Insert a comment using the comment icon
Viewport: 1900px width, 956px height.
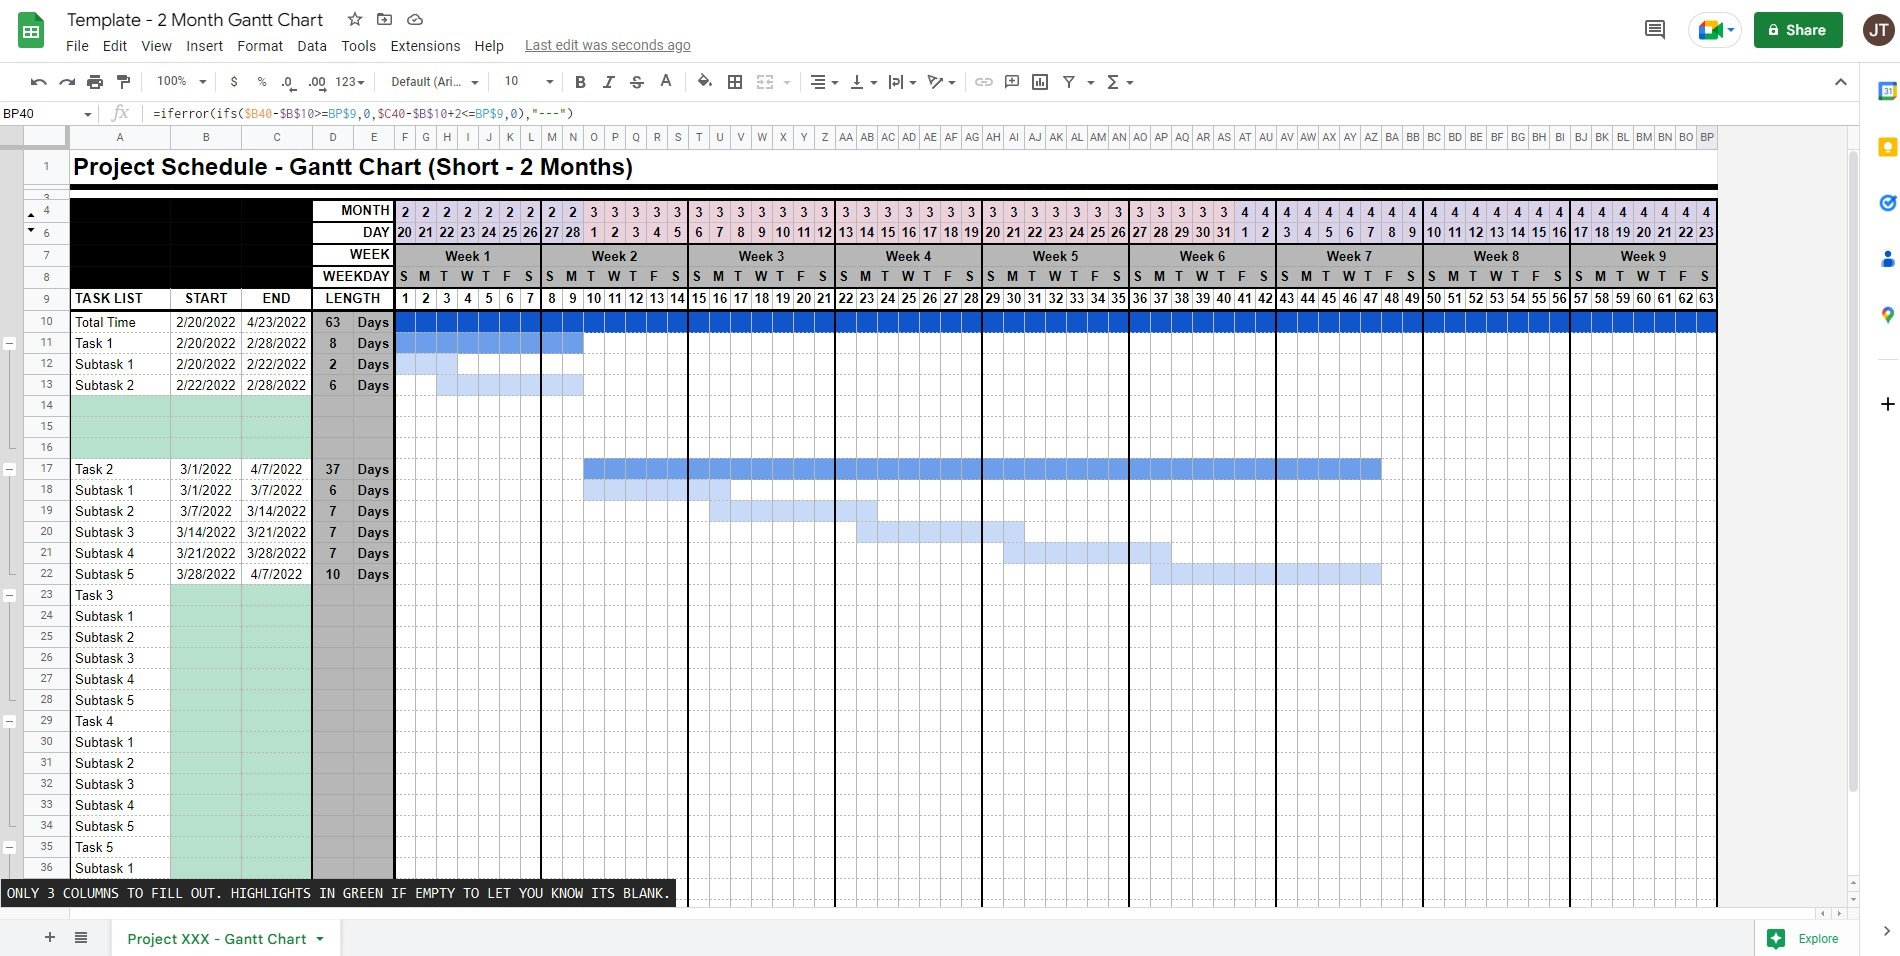pos(1011,82)
